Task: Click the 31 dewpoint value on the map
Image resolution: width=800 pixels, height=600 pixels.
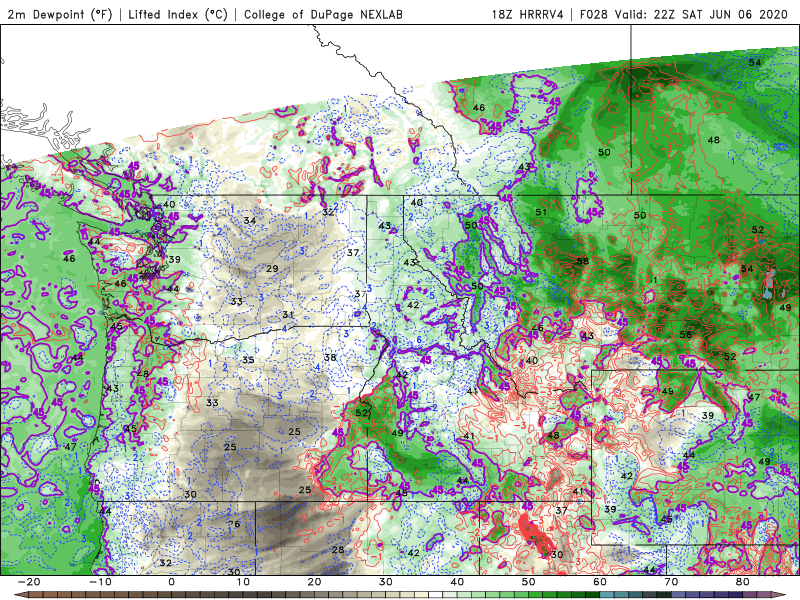Action: click(x=288, y=314)
